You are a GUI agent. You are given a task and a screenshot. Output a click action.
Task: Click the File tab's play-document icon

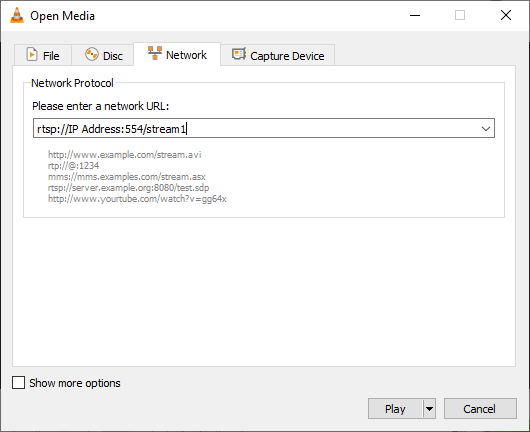click(x=32, y=54)
